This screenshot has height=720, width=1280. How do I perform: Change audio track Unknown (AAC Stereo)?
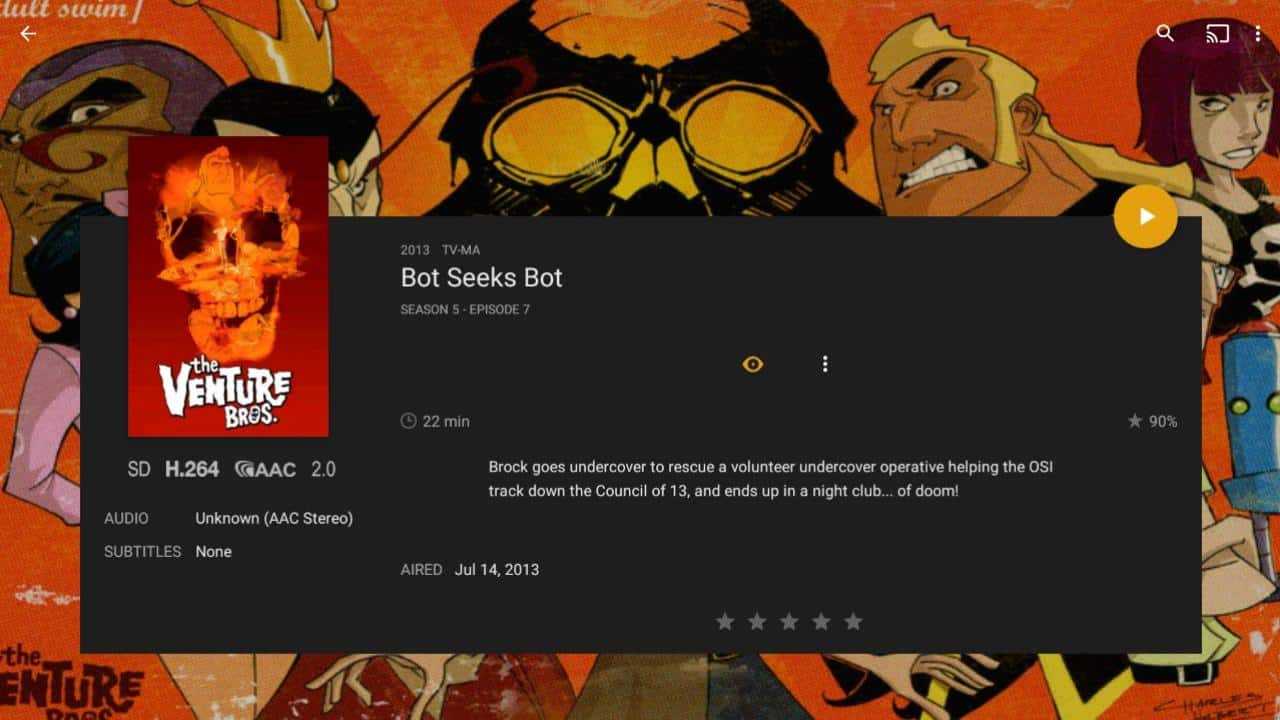click(274, 518)
